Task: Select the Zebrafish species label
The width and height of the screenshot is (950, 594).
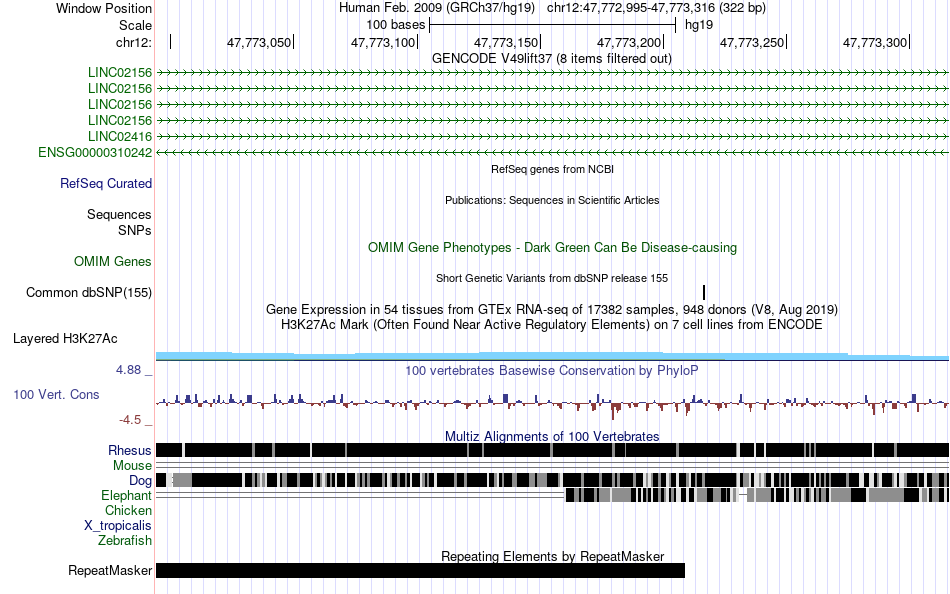Action: click(125, 540)
